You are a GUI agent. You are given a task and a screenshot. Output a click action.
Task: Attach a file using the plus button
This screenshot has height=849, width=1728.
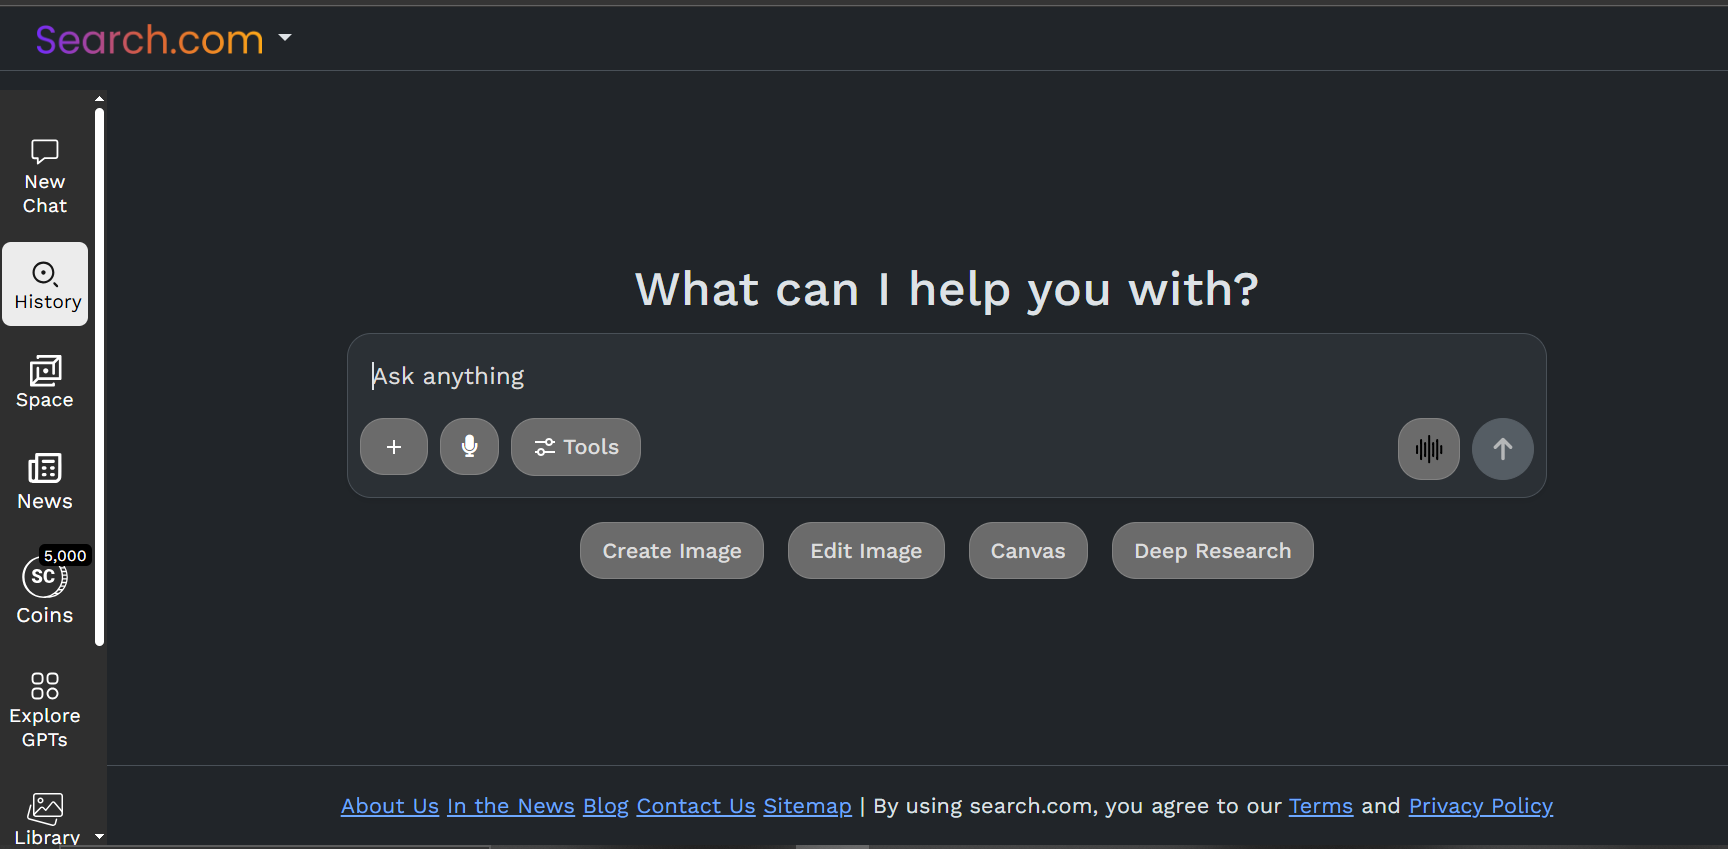tap(393, 447)
